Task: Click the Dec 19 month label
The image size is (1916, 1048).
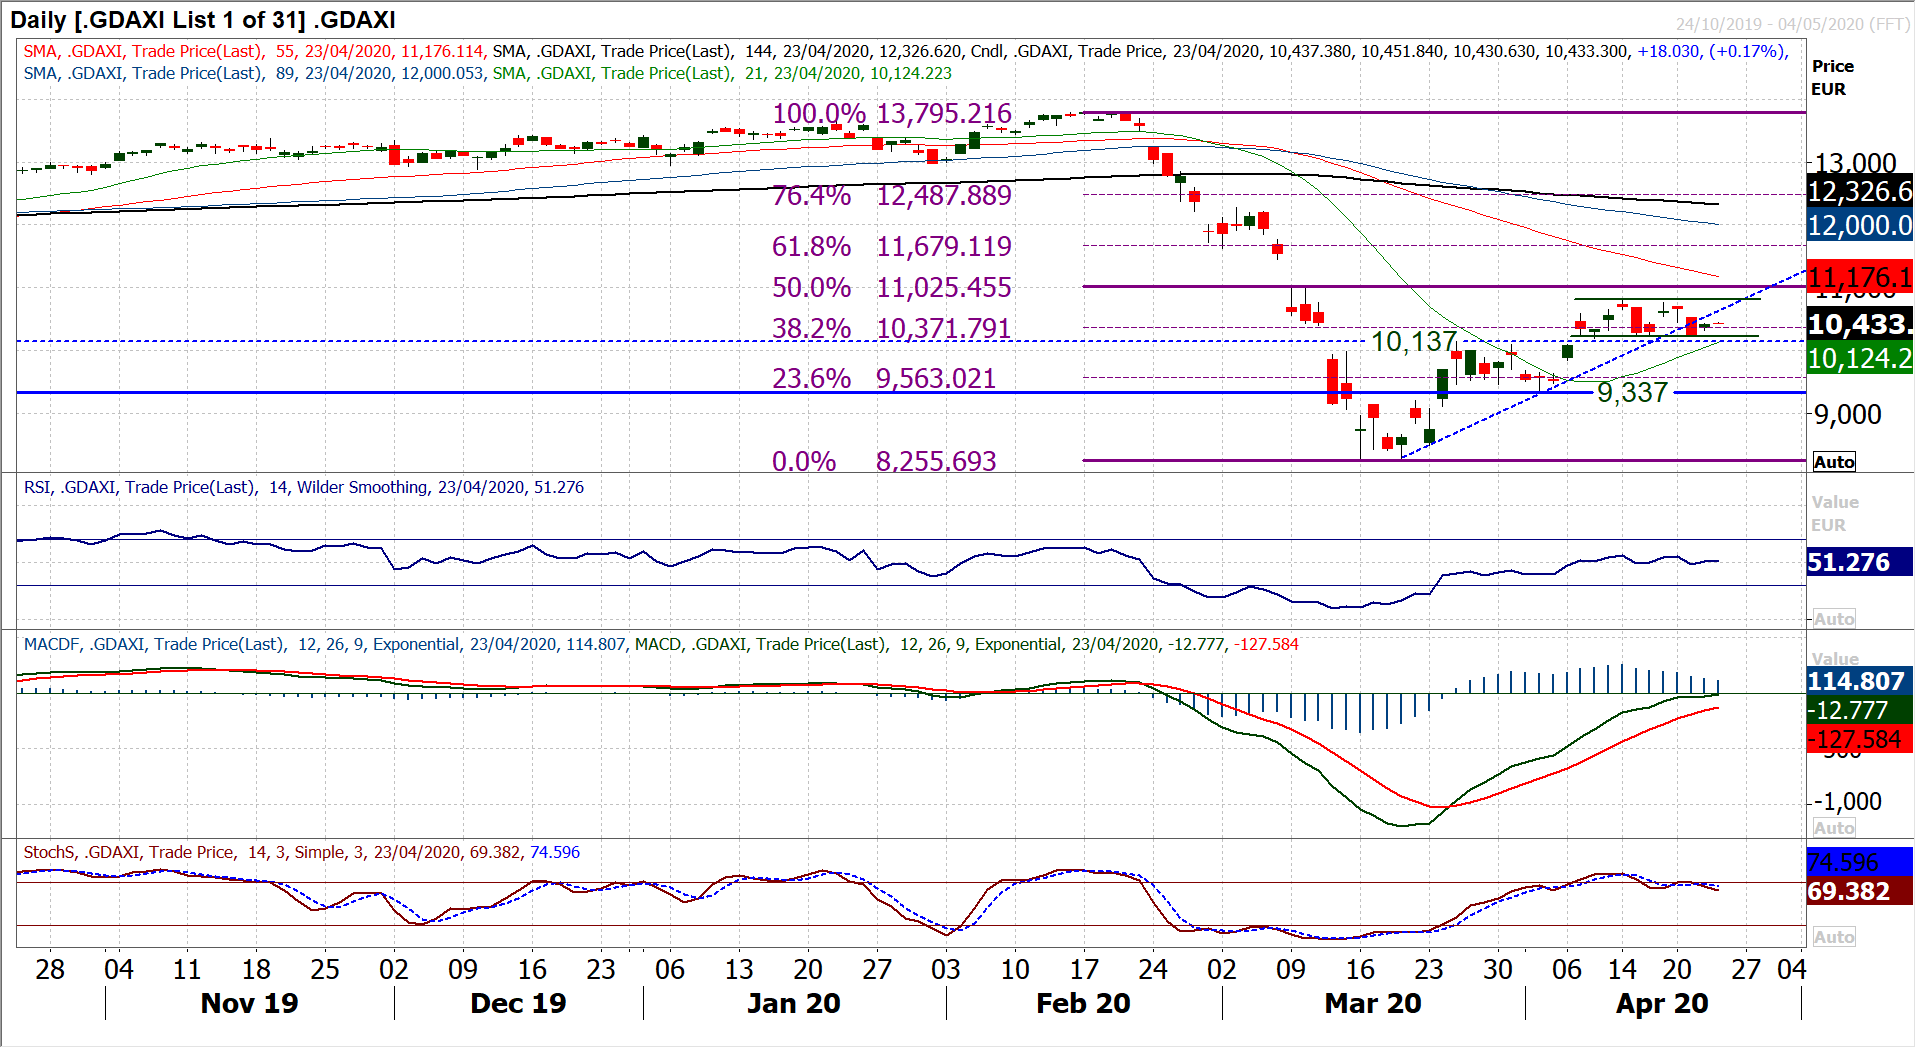Action: click(518, 1003)
